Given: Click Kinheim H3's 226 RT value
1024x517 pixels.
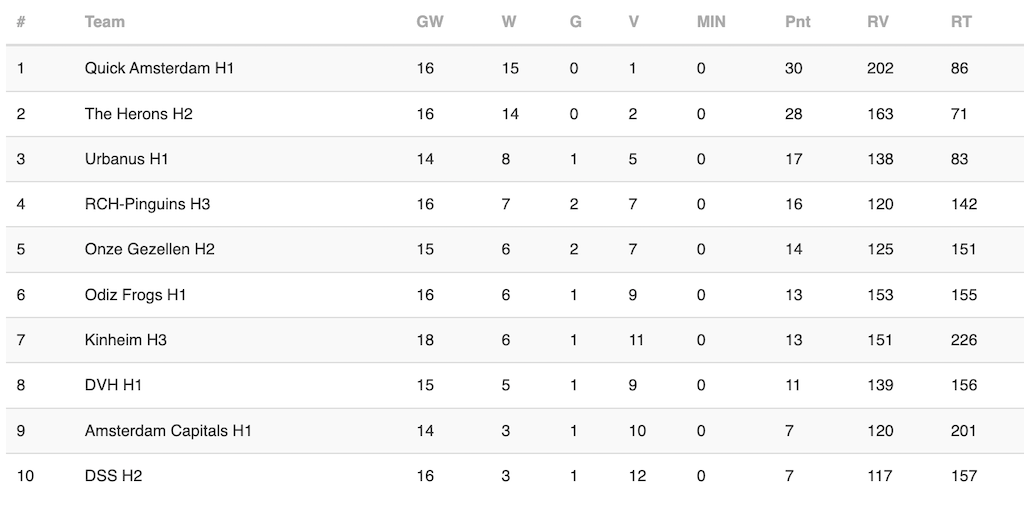Looking at the screenshot, I should (964, 340).
